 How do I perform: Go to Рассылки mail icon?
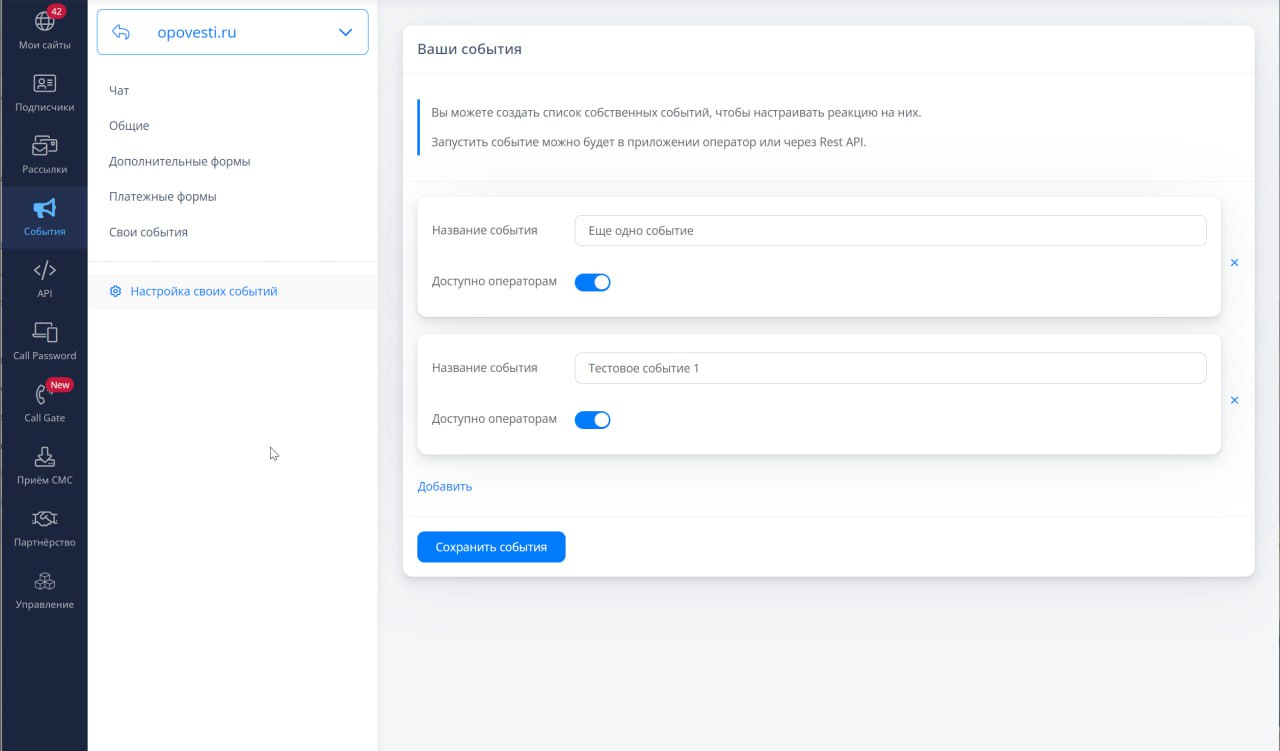tap(44, 146)
